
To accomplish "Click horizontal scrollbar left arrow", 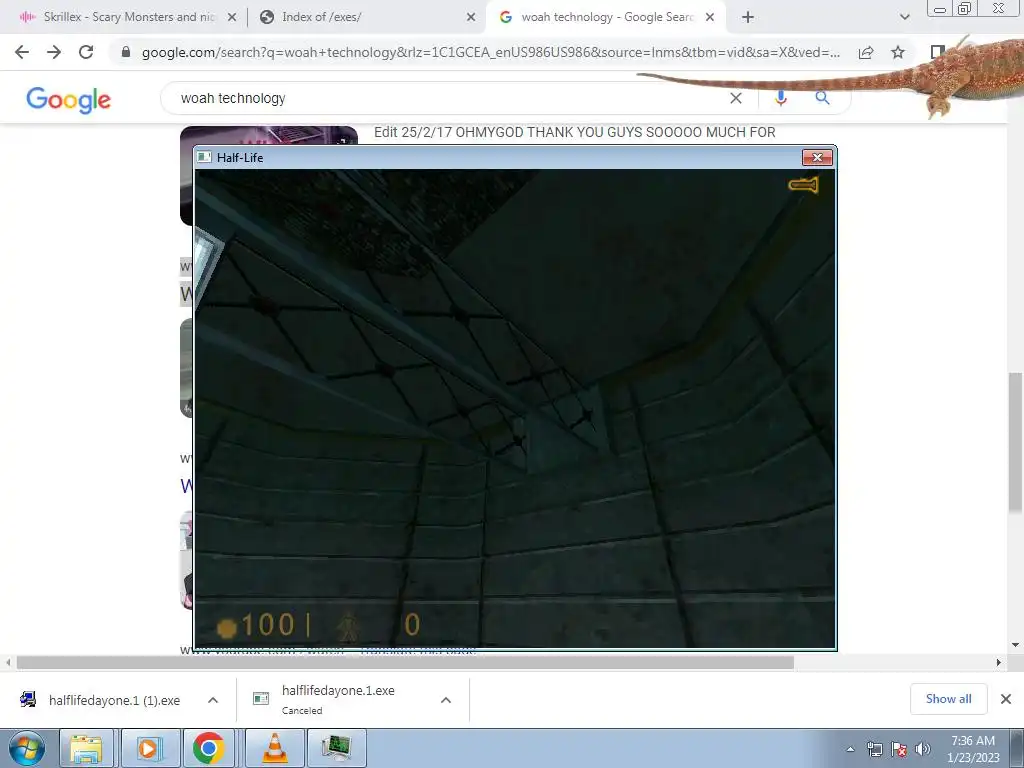I will (x=8, y=662).
